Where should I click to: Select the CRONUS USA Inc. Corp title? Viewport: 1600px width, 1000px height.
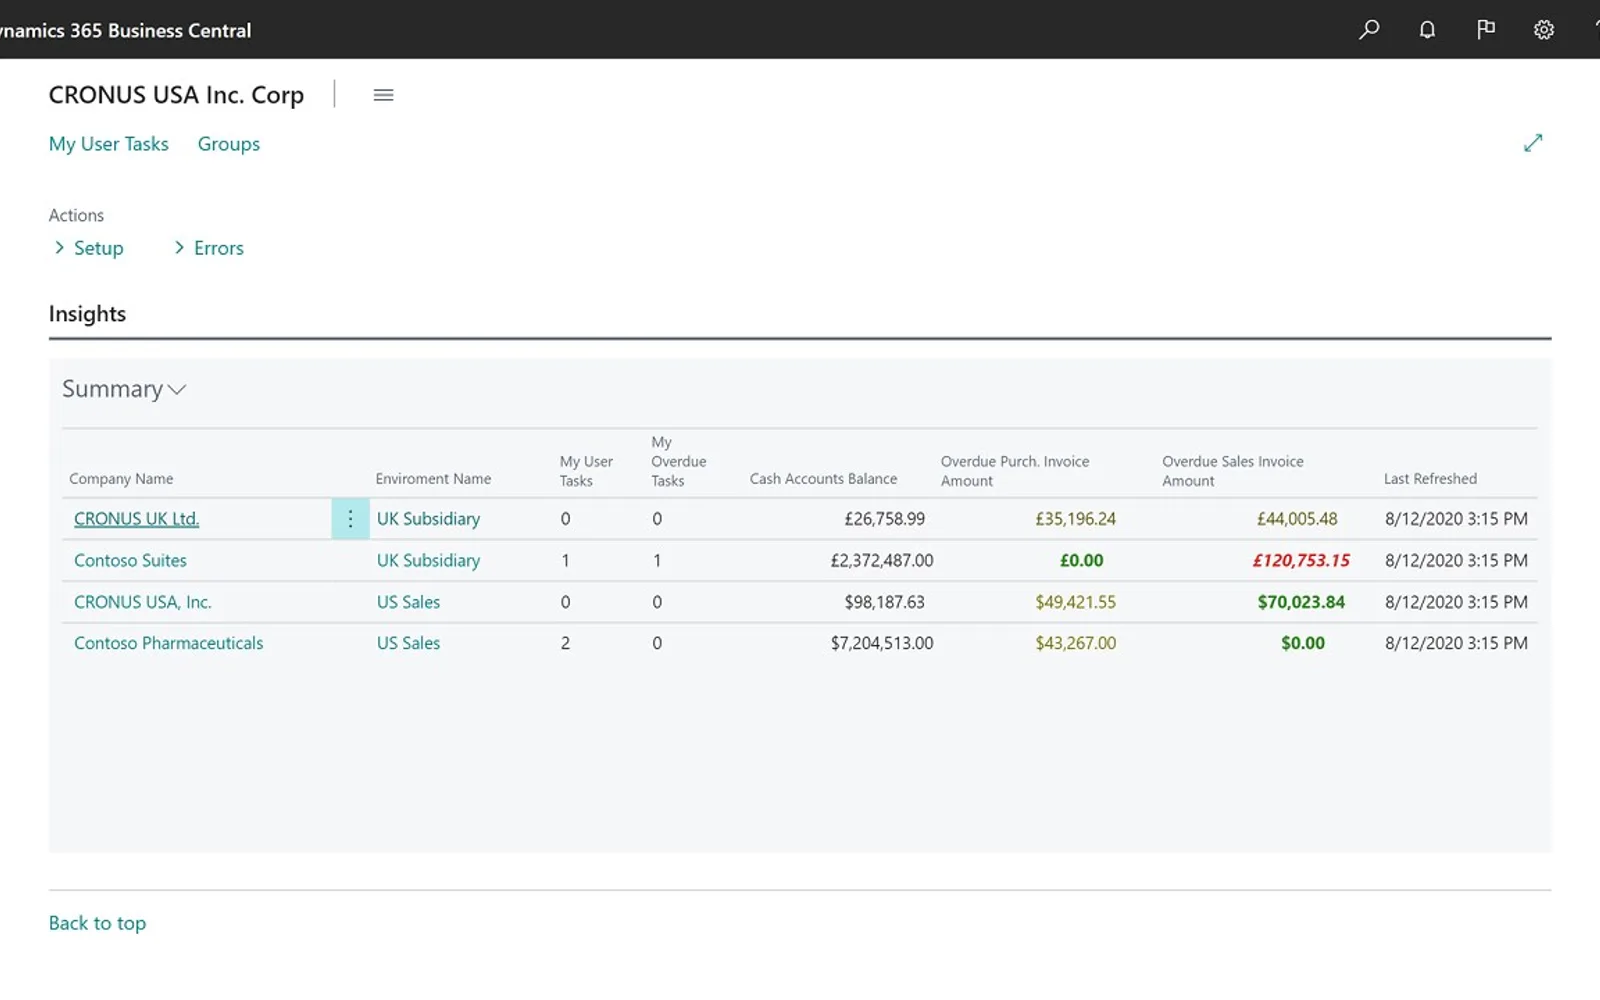(x=176, y=95)
